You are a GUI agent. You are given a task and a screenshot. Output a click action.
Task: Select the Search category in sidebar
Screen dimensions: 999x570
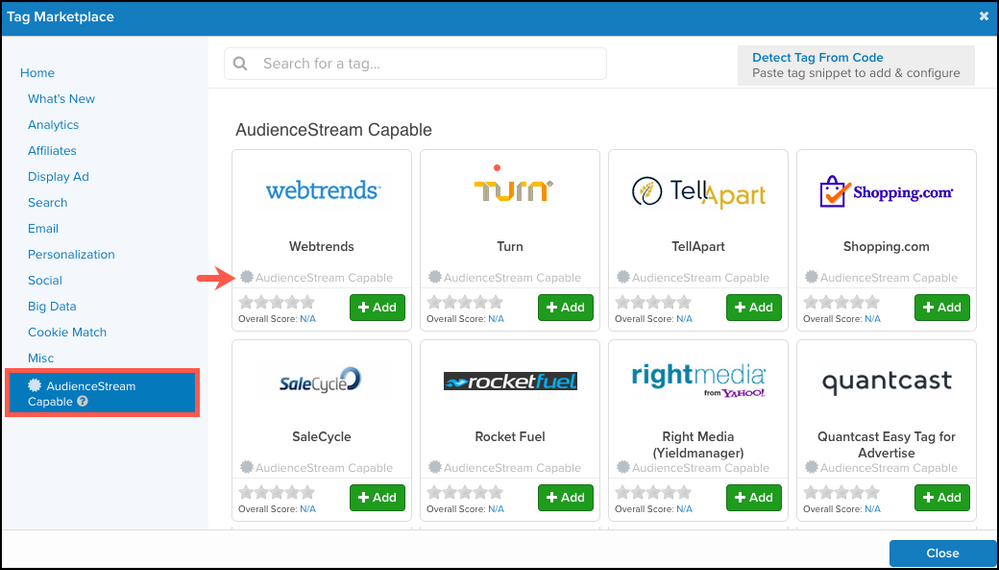[x=47, y=203]
